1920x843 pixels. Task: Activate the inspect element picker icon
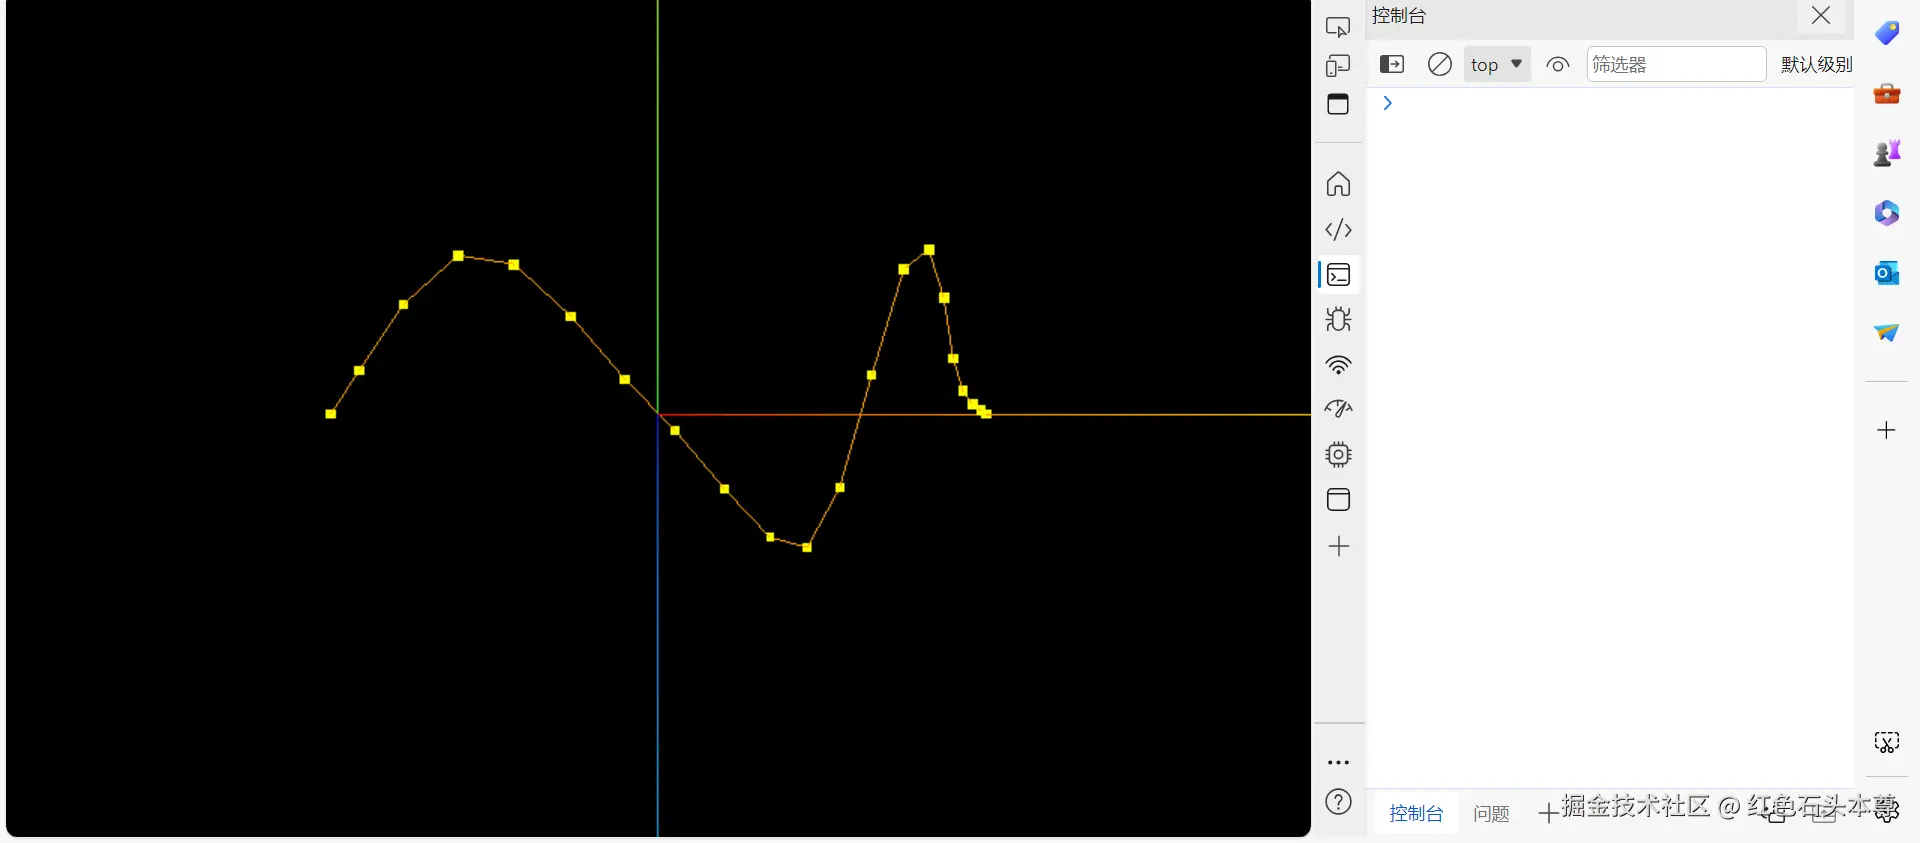tap(1338, 27)
